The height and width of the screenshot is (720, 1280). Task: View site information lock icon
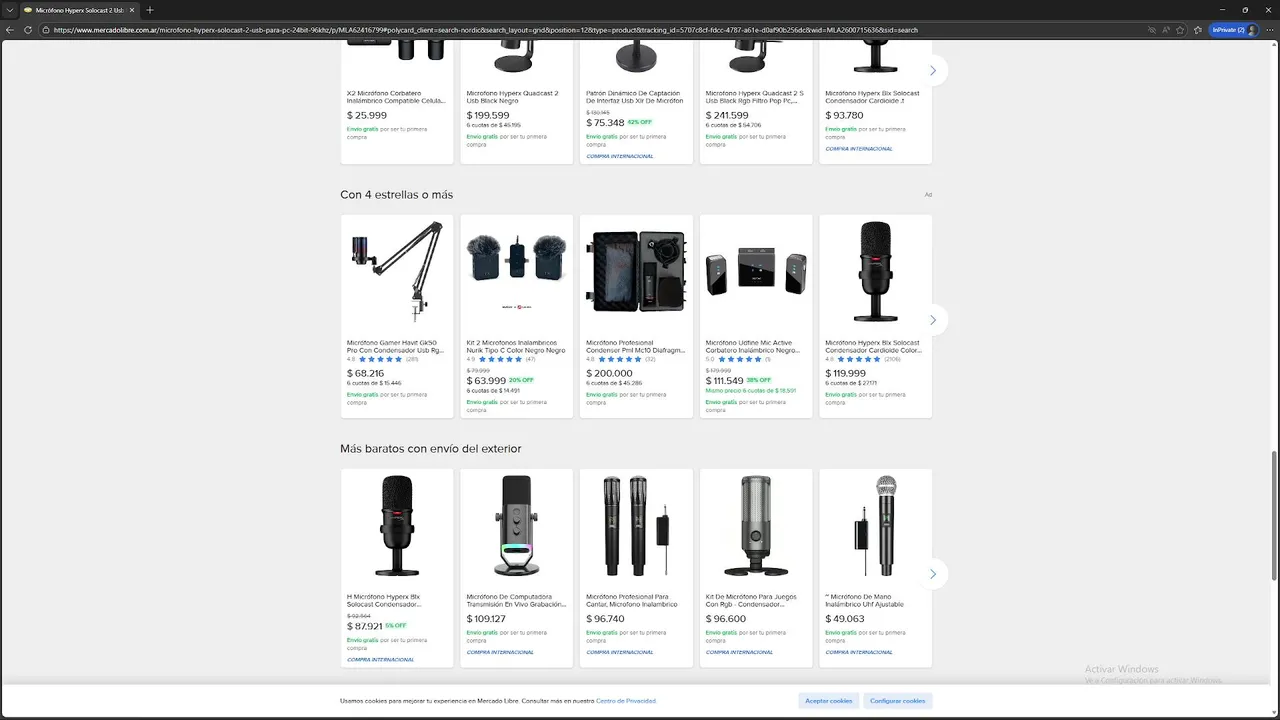(46, 30)
